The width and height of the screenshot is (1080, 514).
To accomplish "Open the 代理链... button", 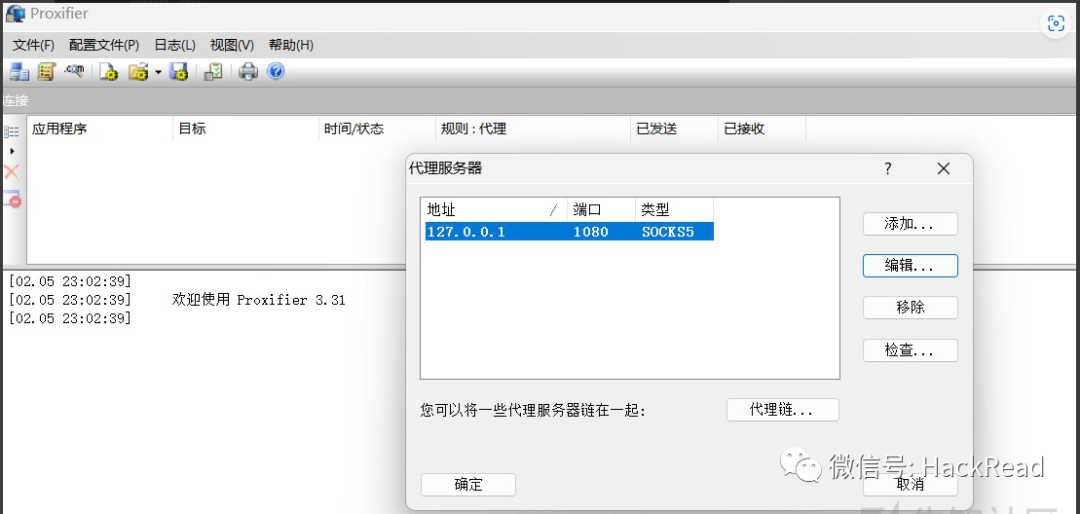I will (x=782, y=410).
